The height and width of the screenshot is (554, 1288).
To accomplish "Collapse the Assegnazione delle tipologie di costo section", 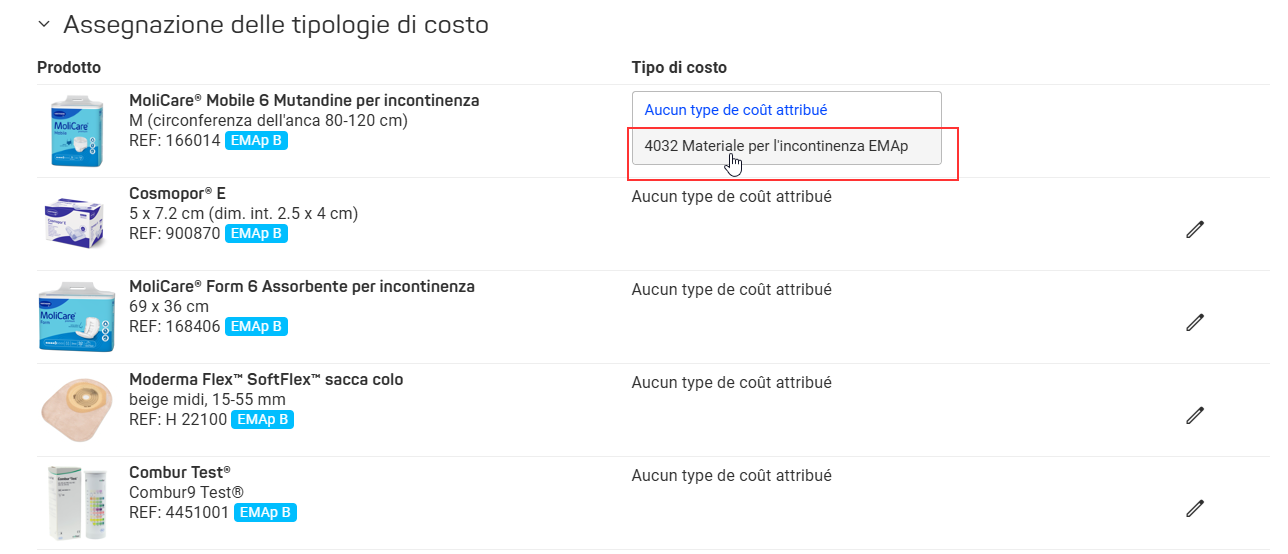I will [44, 24].
